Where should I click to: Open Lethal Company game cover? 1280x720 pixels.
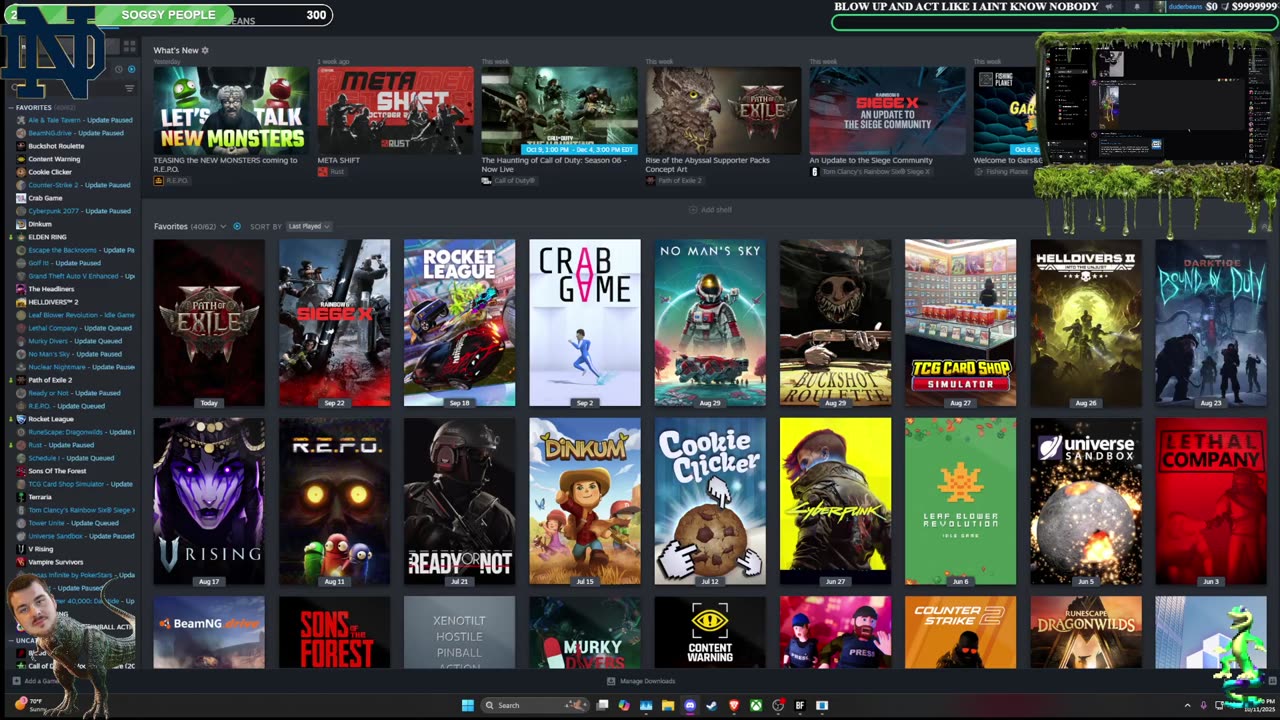click(x=1211, y=501)
